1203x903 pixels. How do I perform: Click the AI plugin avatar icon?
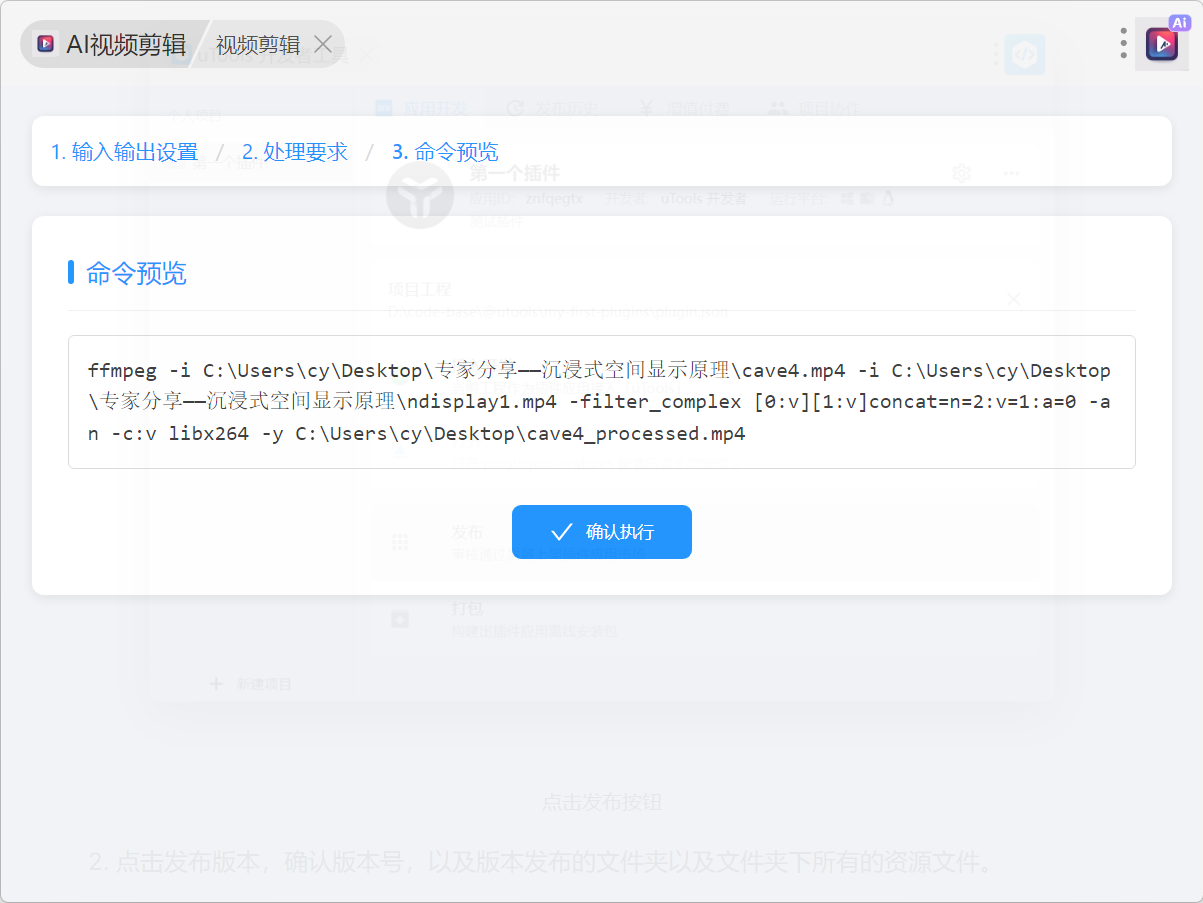coord(1161,44)
